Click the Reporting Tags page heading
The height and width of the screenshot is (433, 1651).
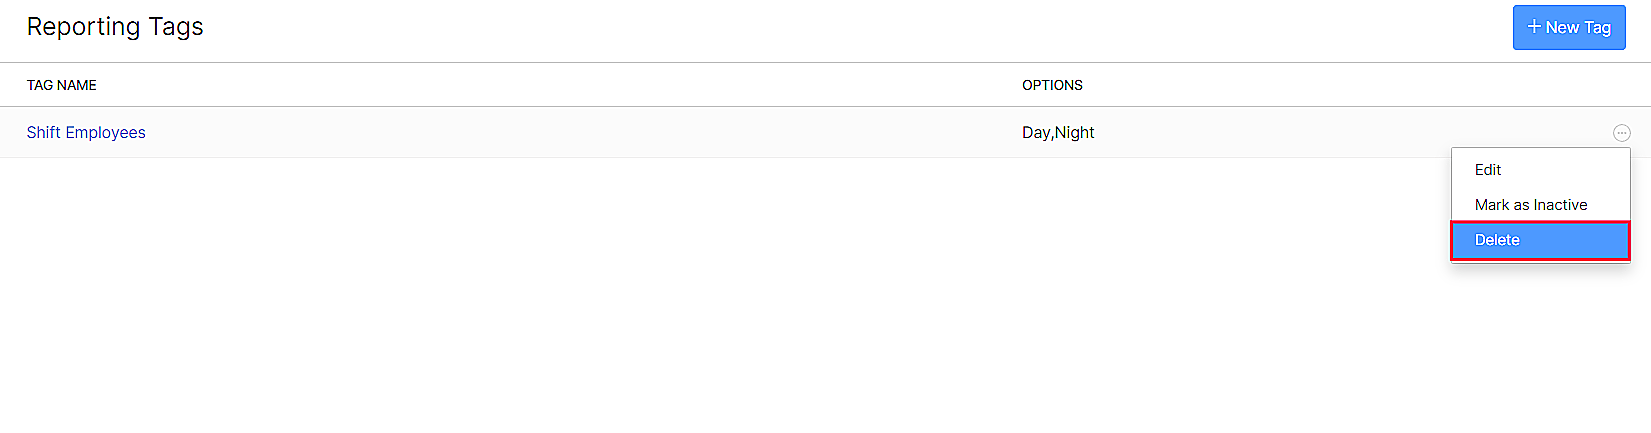(115, 27)
